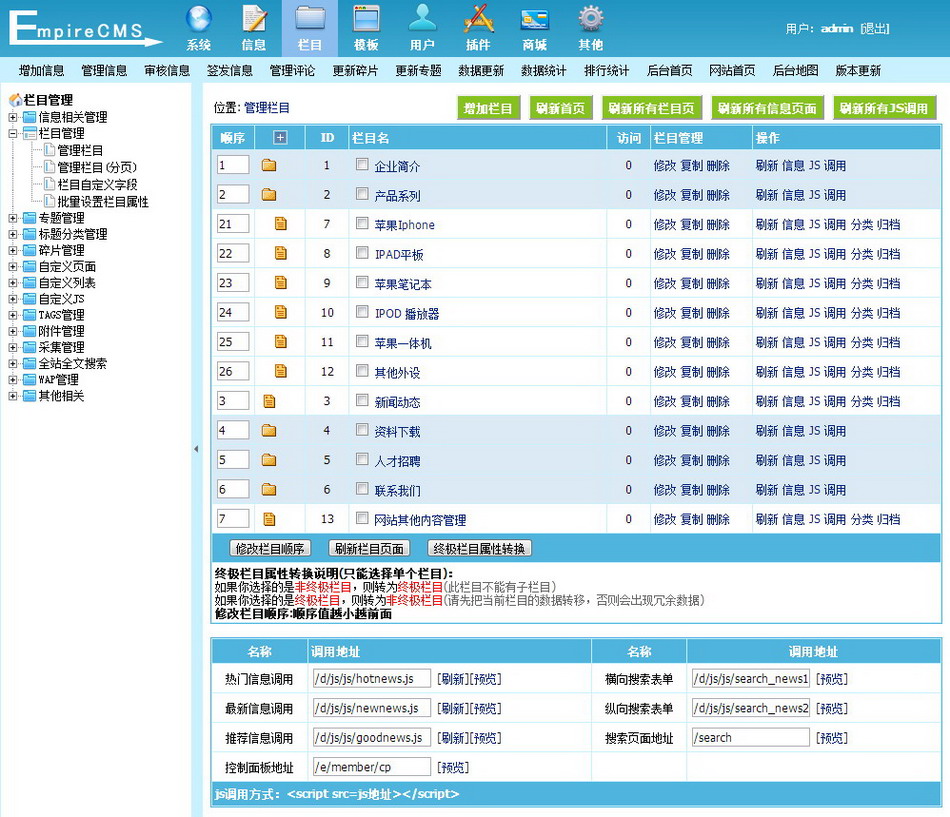Expand all columns with header plus button
The width and height of the screenshot is (950, 817).
point(280,138)
